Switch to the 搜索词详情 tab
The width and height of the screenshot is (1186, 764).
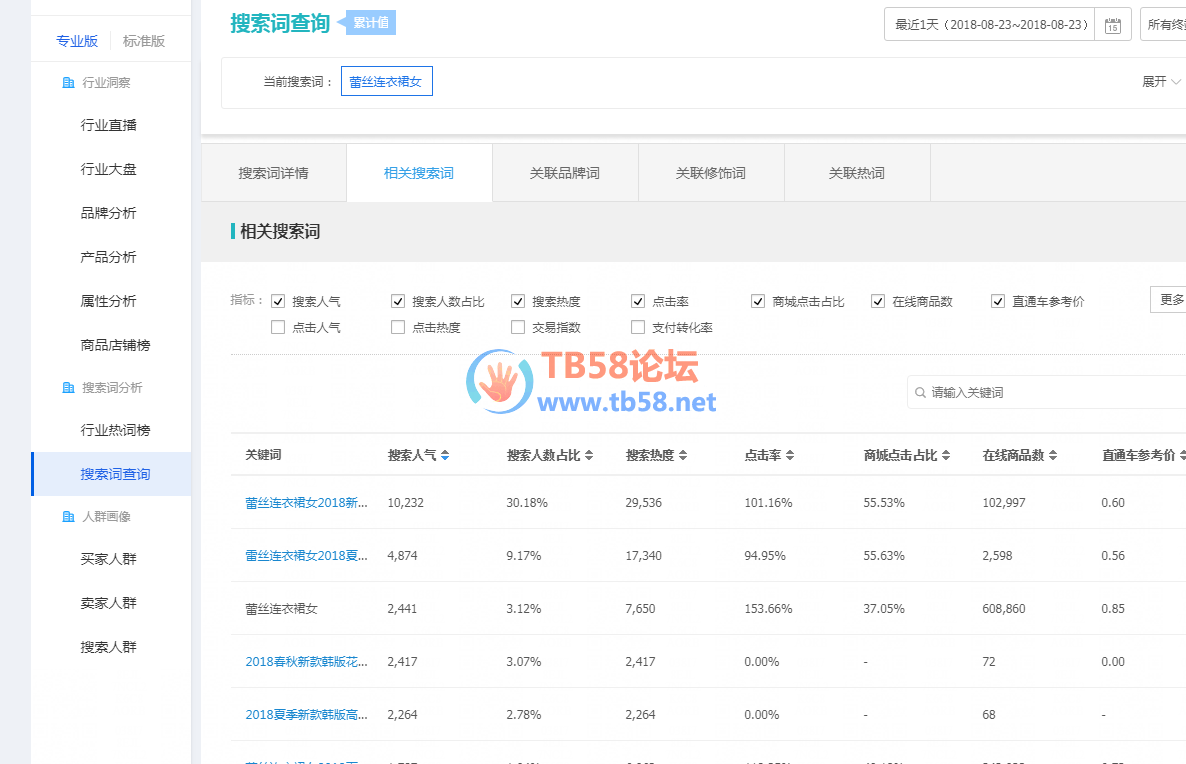tap(274, 173)
